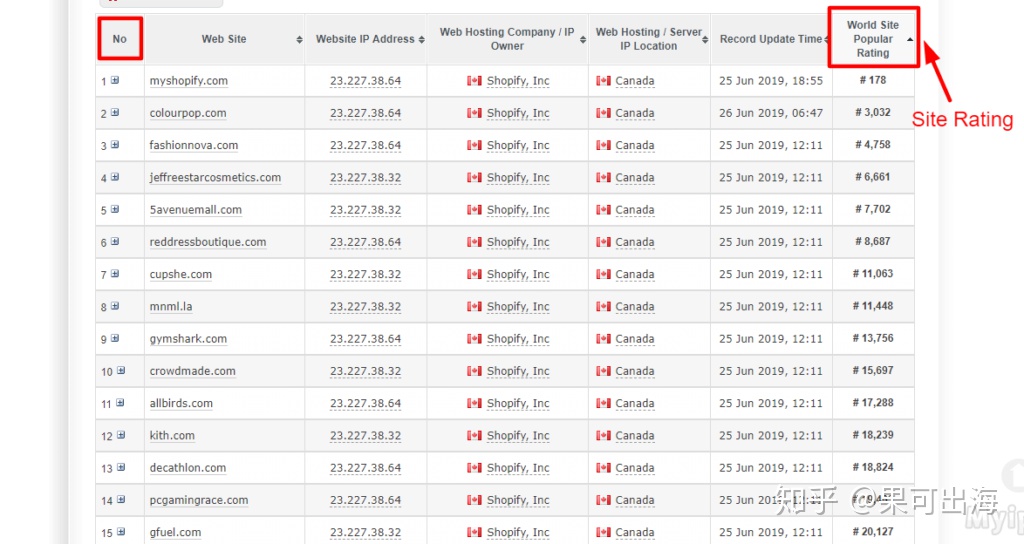Open gfuel.com link
This screenshot has width=1024, height=544.
pyautogui.click(x=176, y=532)
